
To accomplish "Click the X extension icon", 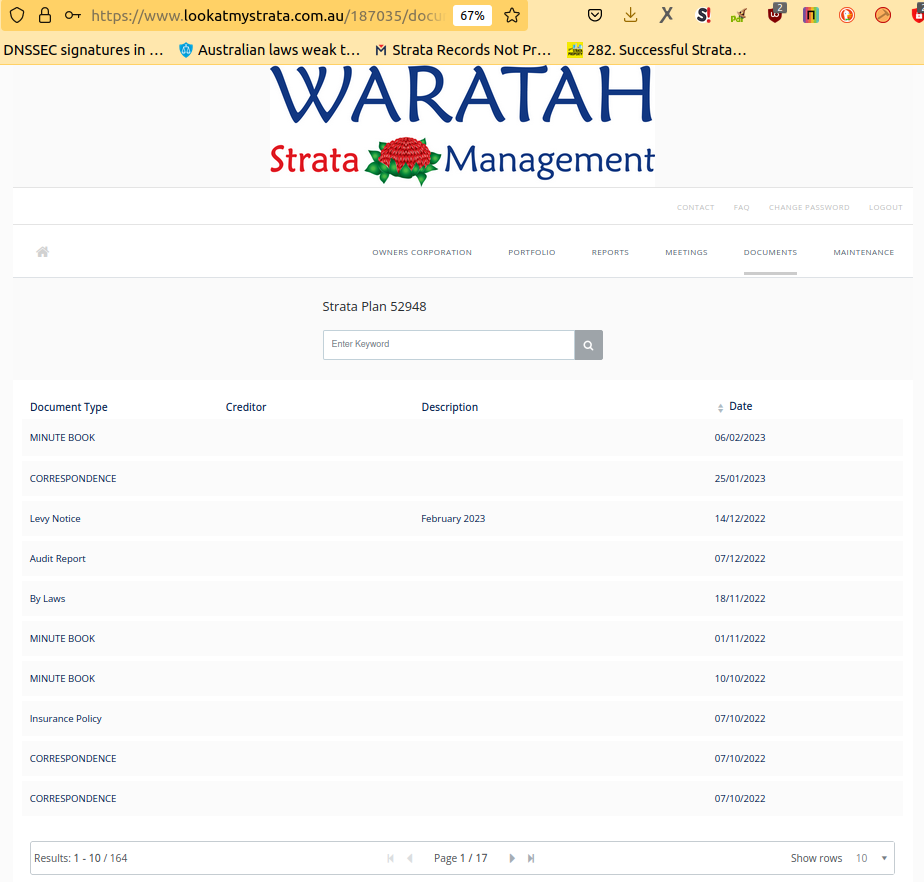I will coord(666,15).
